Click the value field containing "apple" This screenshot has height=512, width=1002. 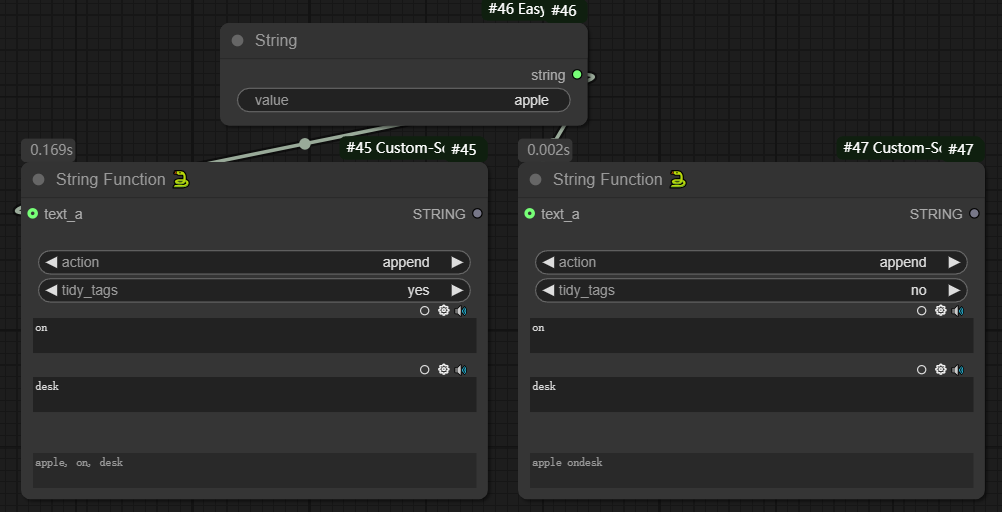click(403, 100)
